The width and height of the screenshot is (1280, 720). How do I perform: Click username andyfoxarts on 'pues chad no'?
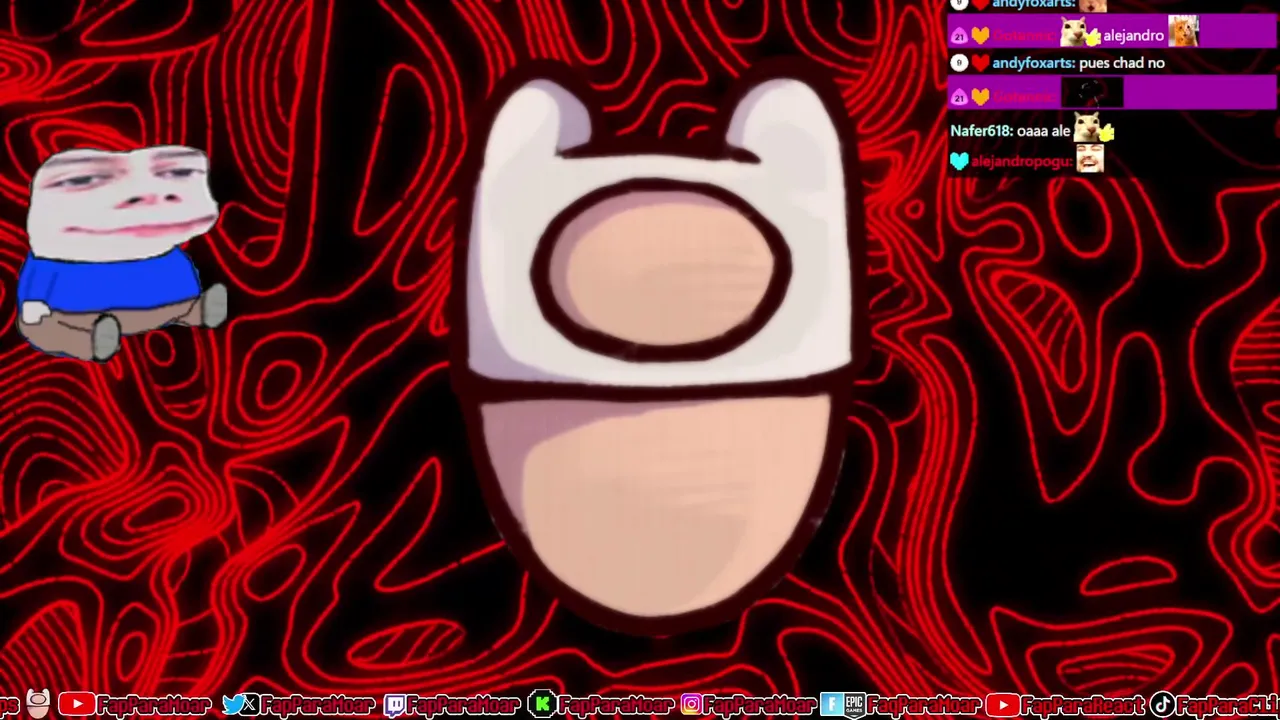pos(1034,63)
